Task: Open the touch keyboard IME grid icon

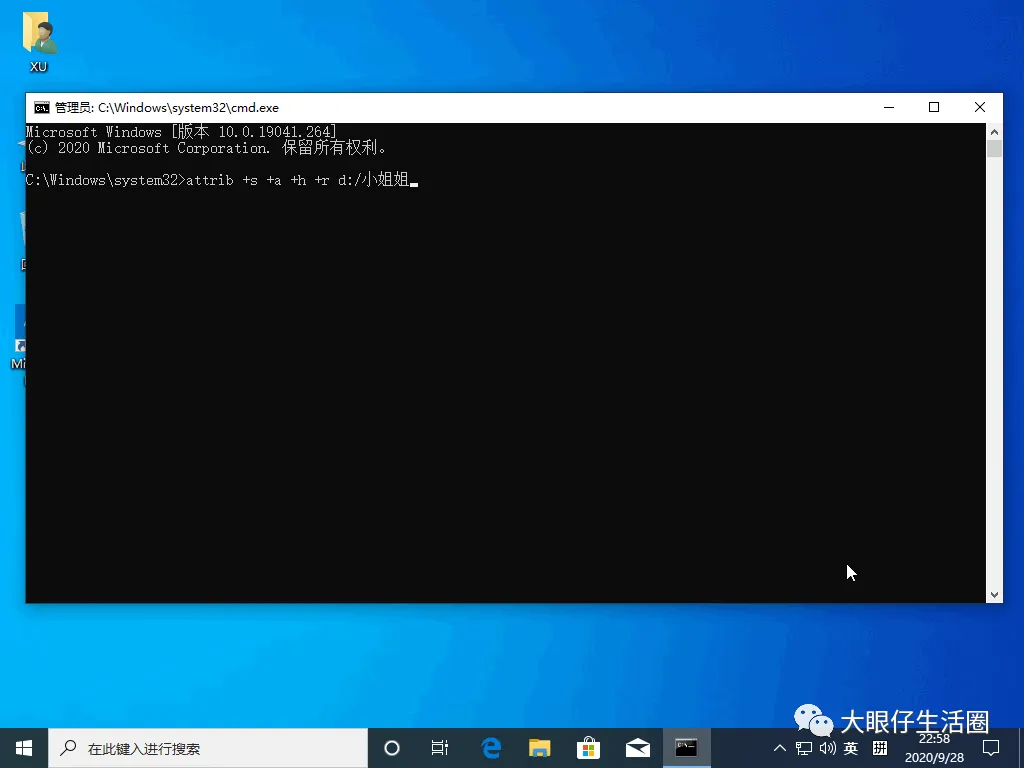Action: 879,747
